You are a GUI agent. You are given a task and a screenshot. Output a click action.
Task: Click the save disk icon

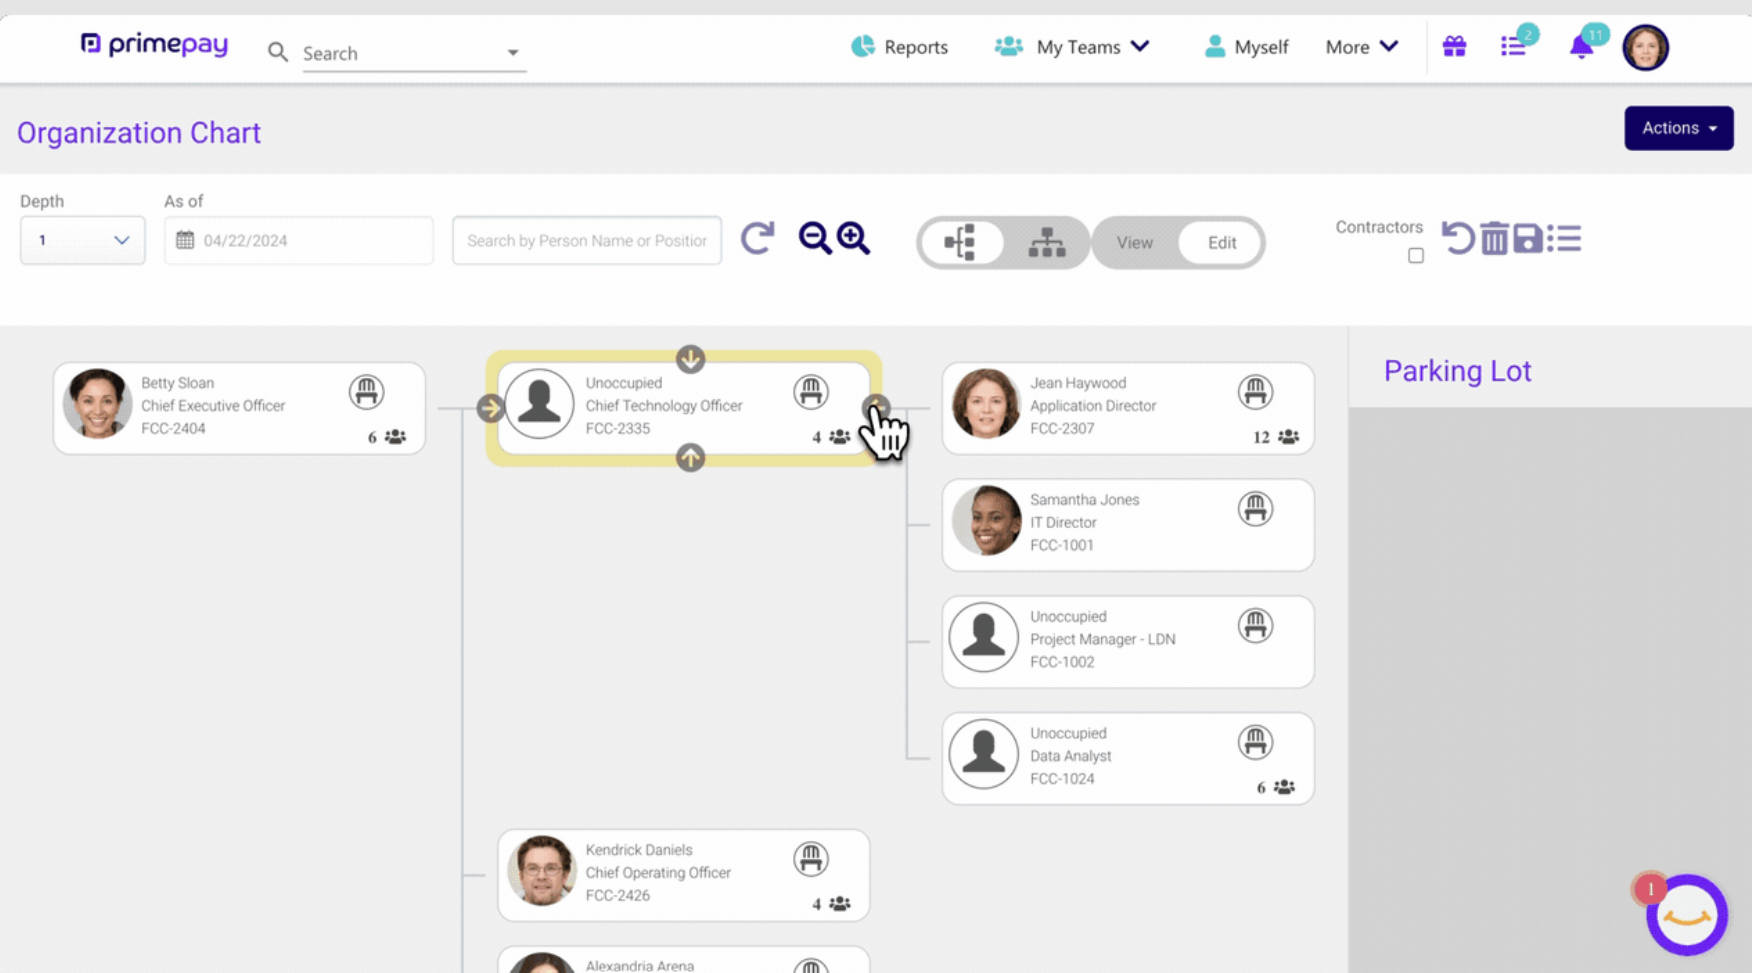click(1527, 238)
